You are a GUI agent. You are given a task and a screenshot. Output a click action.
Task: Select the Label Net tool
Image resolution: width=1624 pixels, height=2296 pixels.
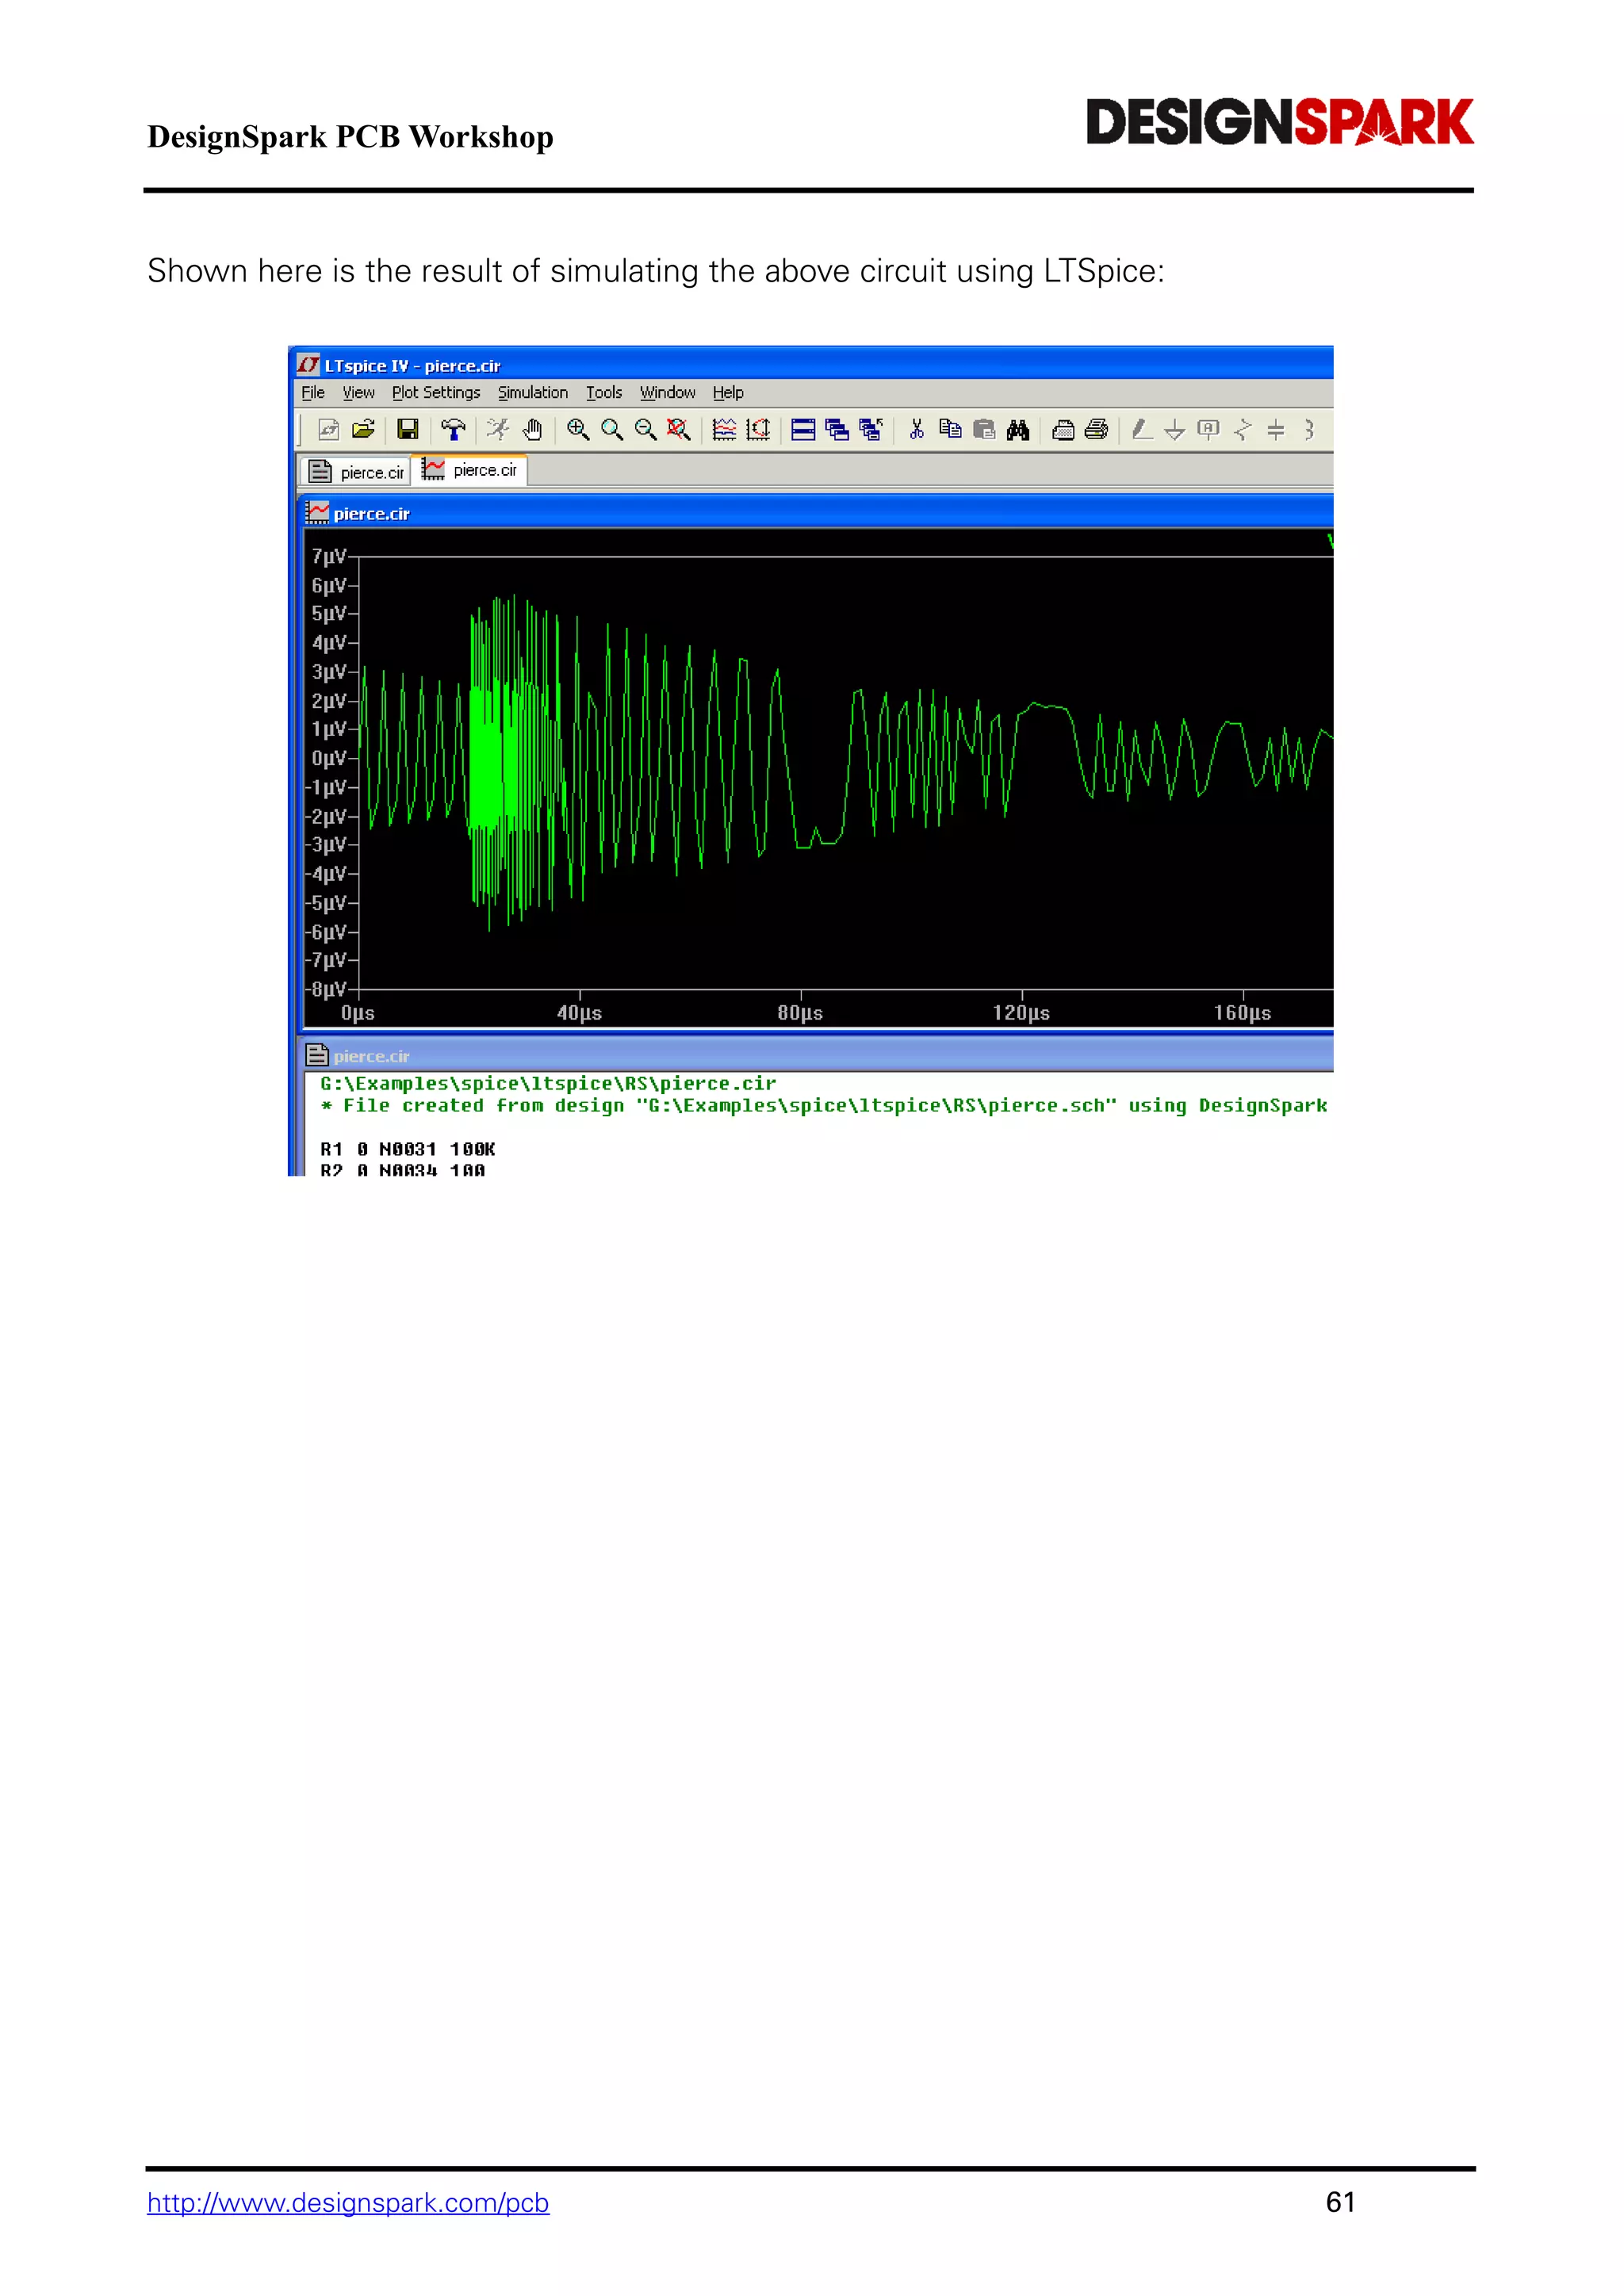click(1209, 430)
